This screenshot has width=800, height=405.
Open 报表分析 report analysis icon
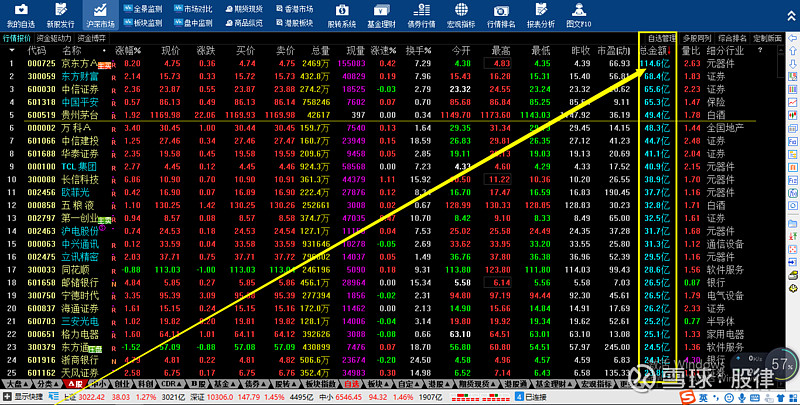click(x=541, y=15)
